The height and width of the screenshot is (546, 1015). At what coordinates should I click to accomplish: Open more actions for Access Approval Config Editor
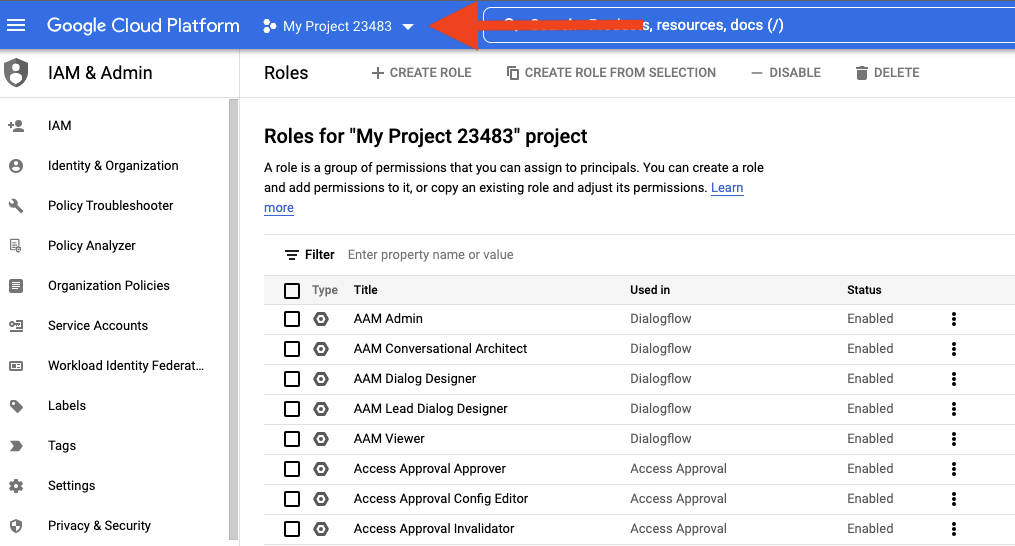954,499
